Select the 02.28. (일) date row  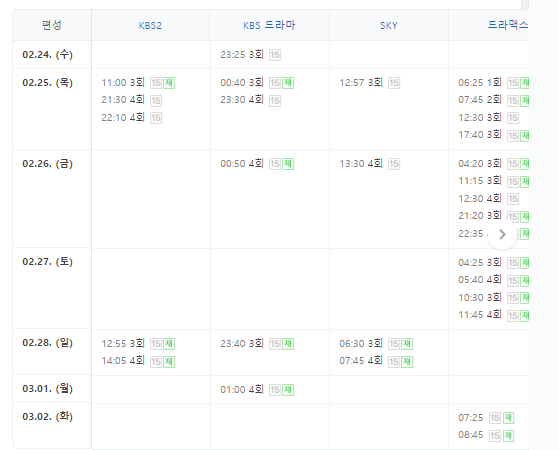[47, 343]
